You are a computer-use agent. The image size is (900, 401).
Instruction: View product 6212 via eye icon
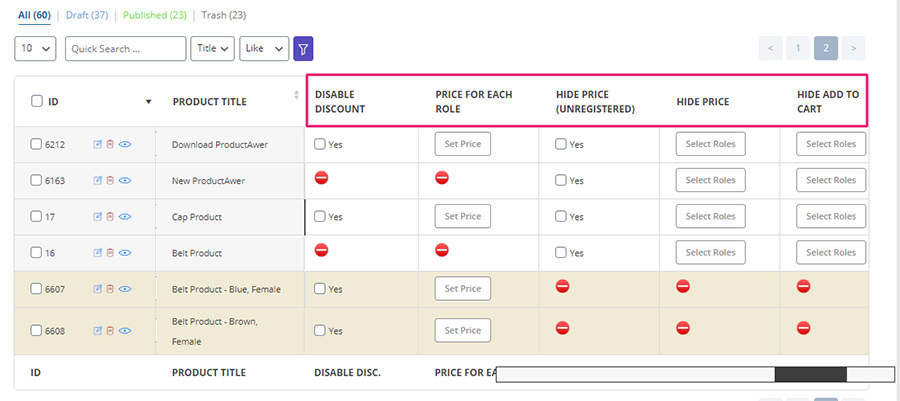pos(125,145)
